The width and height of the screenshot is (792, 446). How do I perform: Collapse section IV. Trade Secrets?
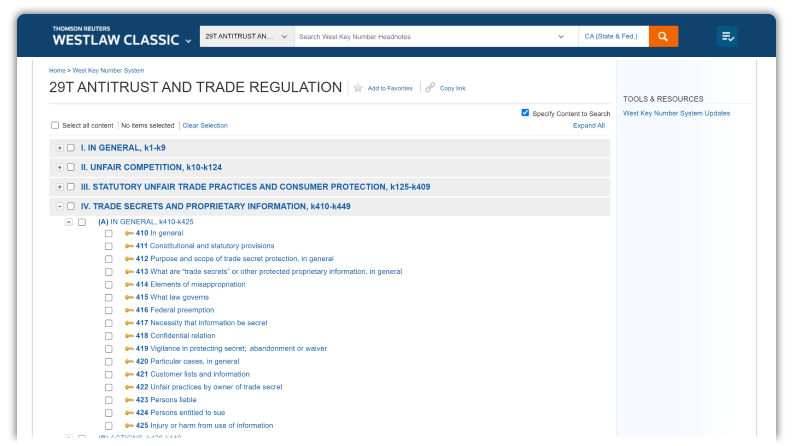(x=60, y=206)
